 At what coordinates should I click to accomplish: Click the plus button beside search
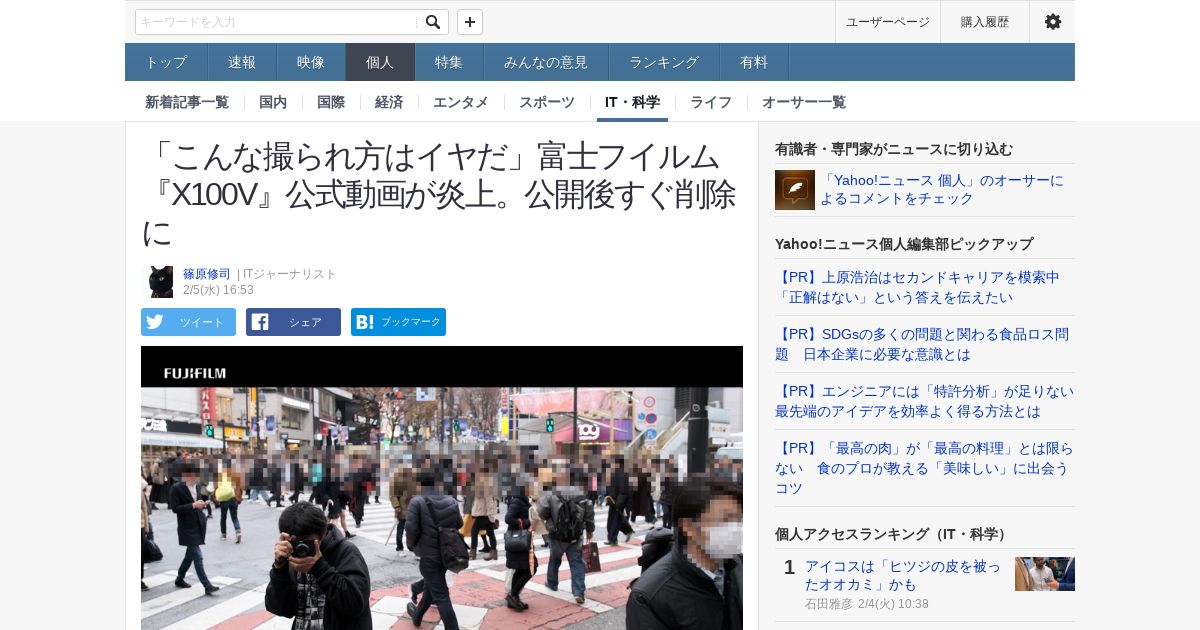(470, 22)
